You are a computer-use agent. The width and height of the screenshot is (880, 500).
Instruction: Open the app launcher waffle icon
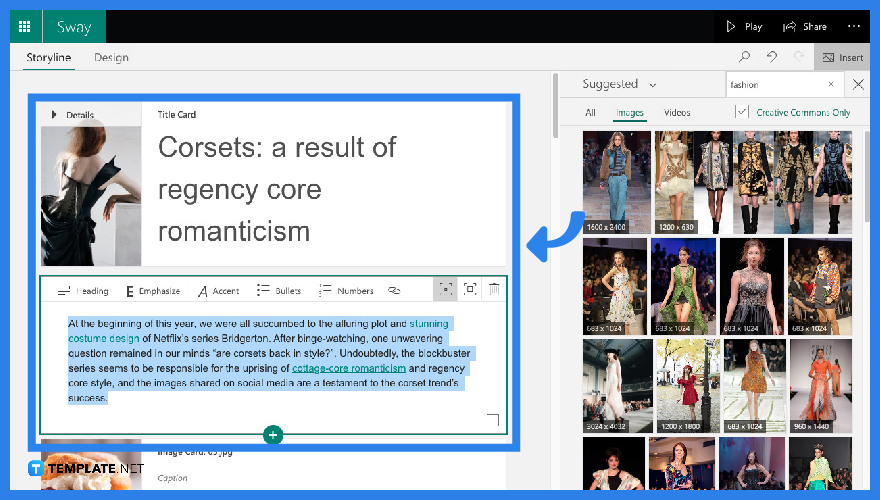(x=25, y=26)
